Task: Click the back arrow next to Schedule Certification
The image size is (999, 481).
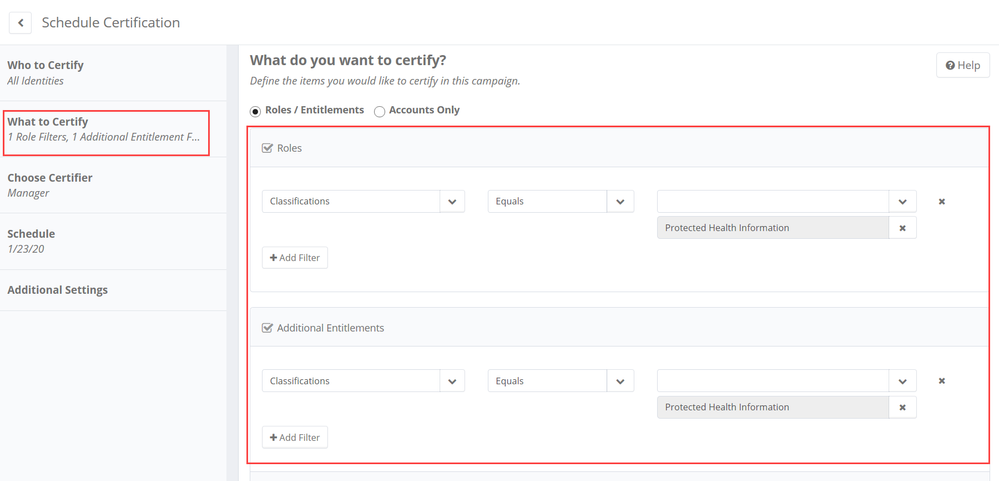Action: [x=20, y=22]
